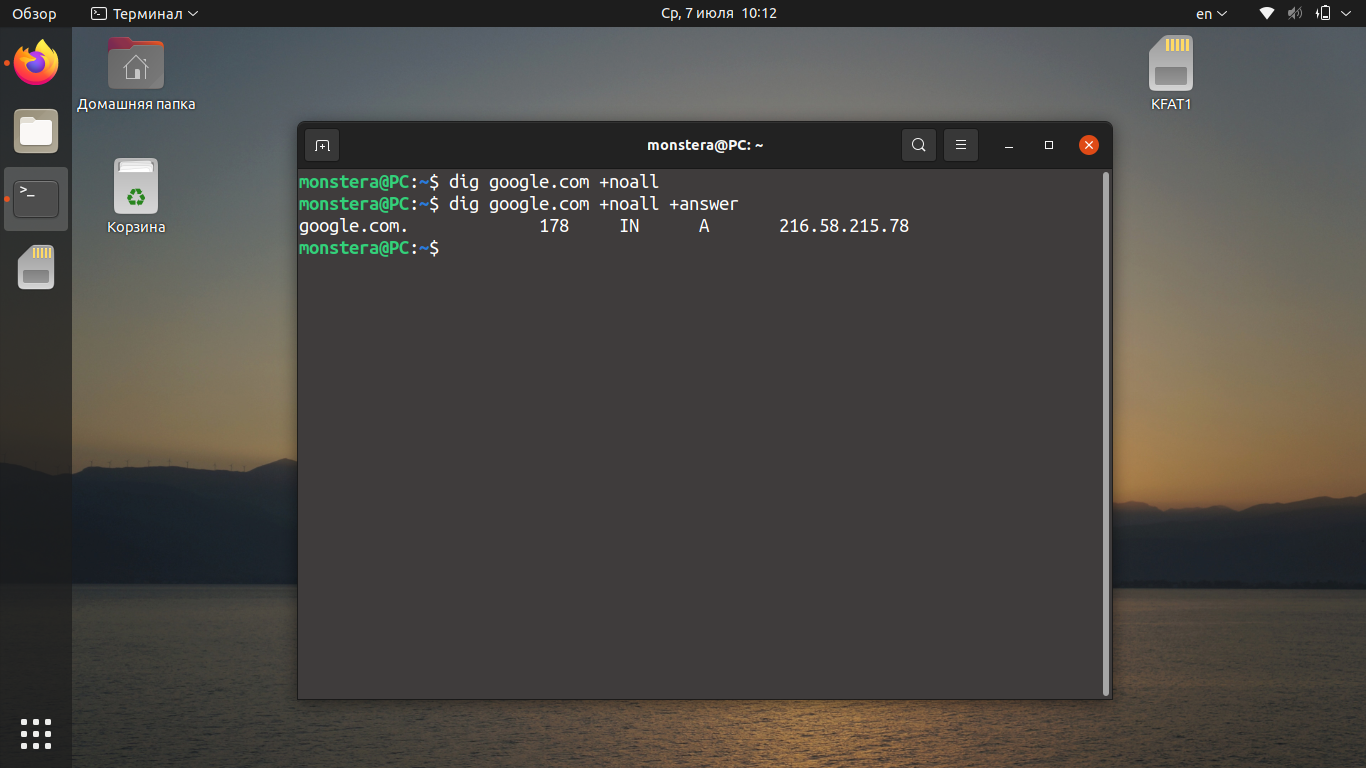1366x768 pixels.
Task: Select the Terminal icon in the dock
Action: [x=36, y=199]
